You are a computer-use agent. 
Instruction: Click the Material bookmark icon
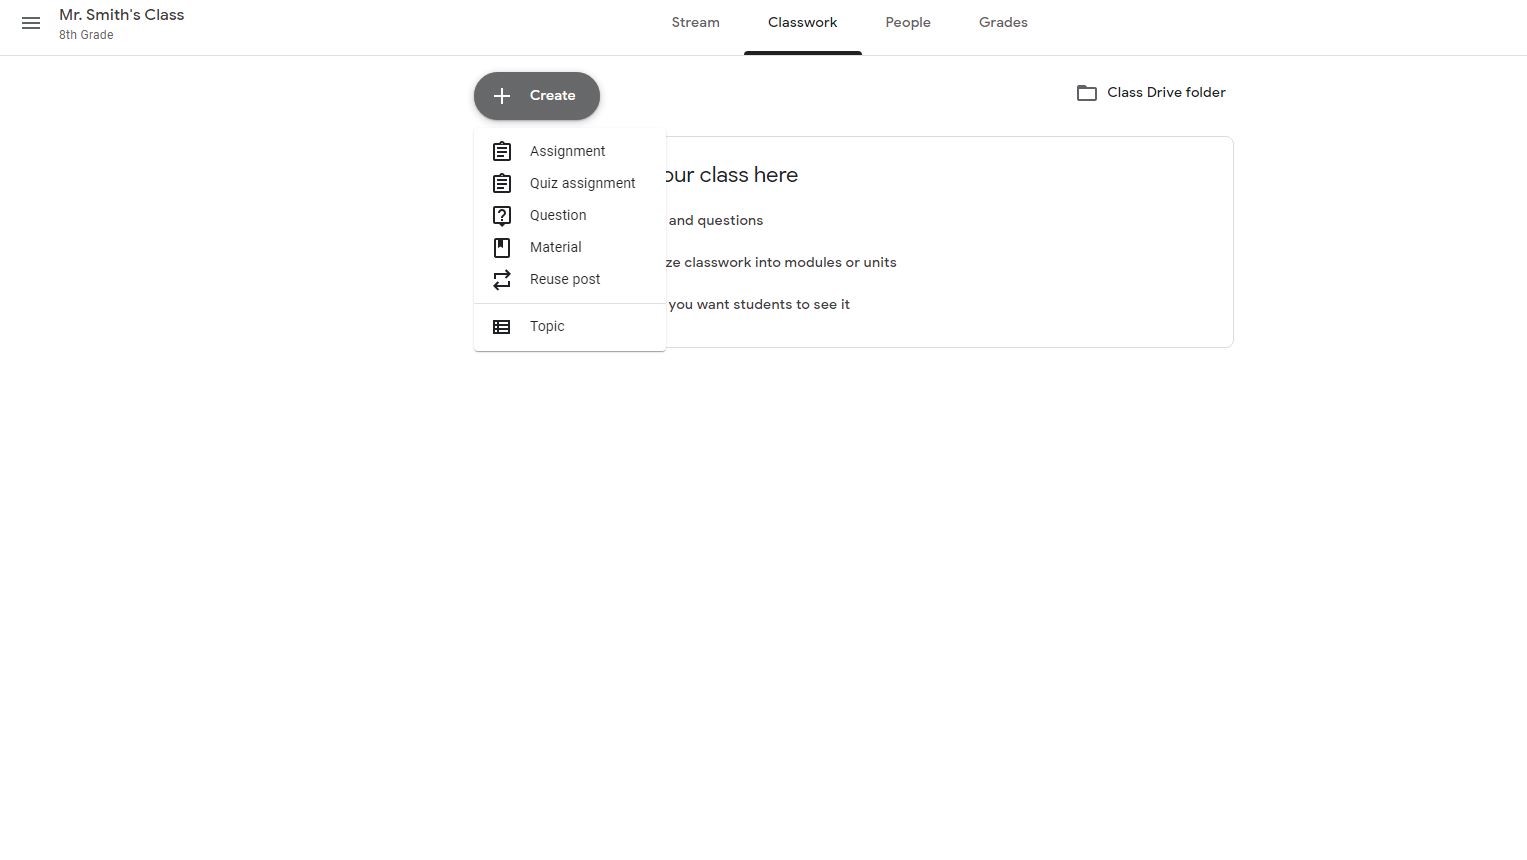(501, 247)
